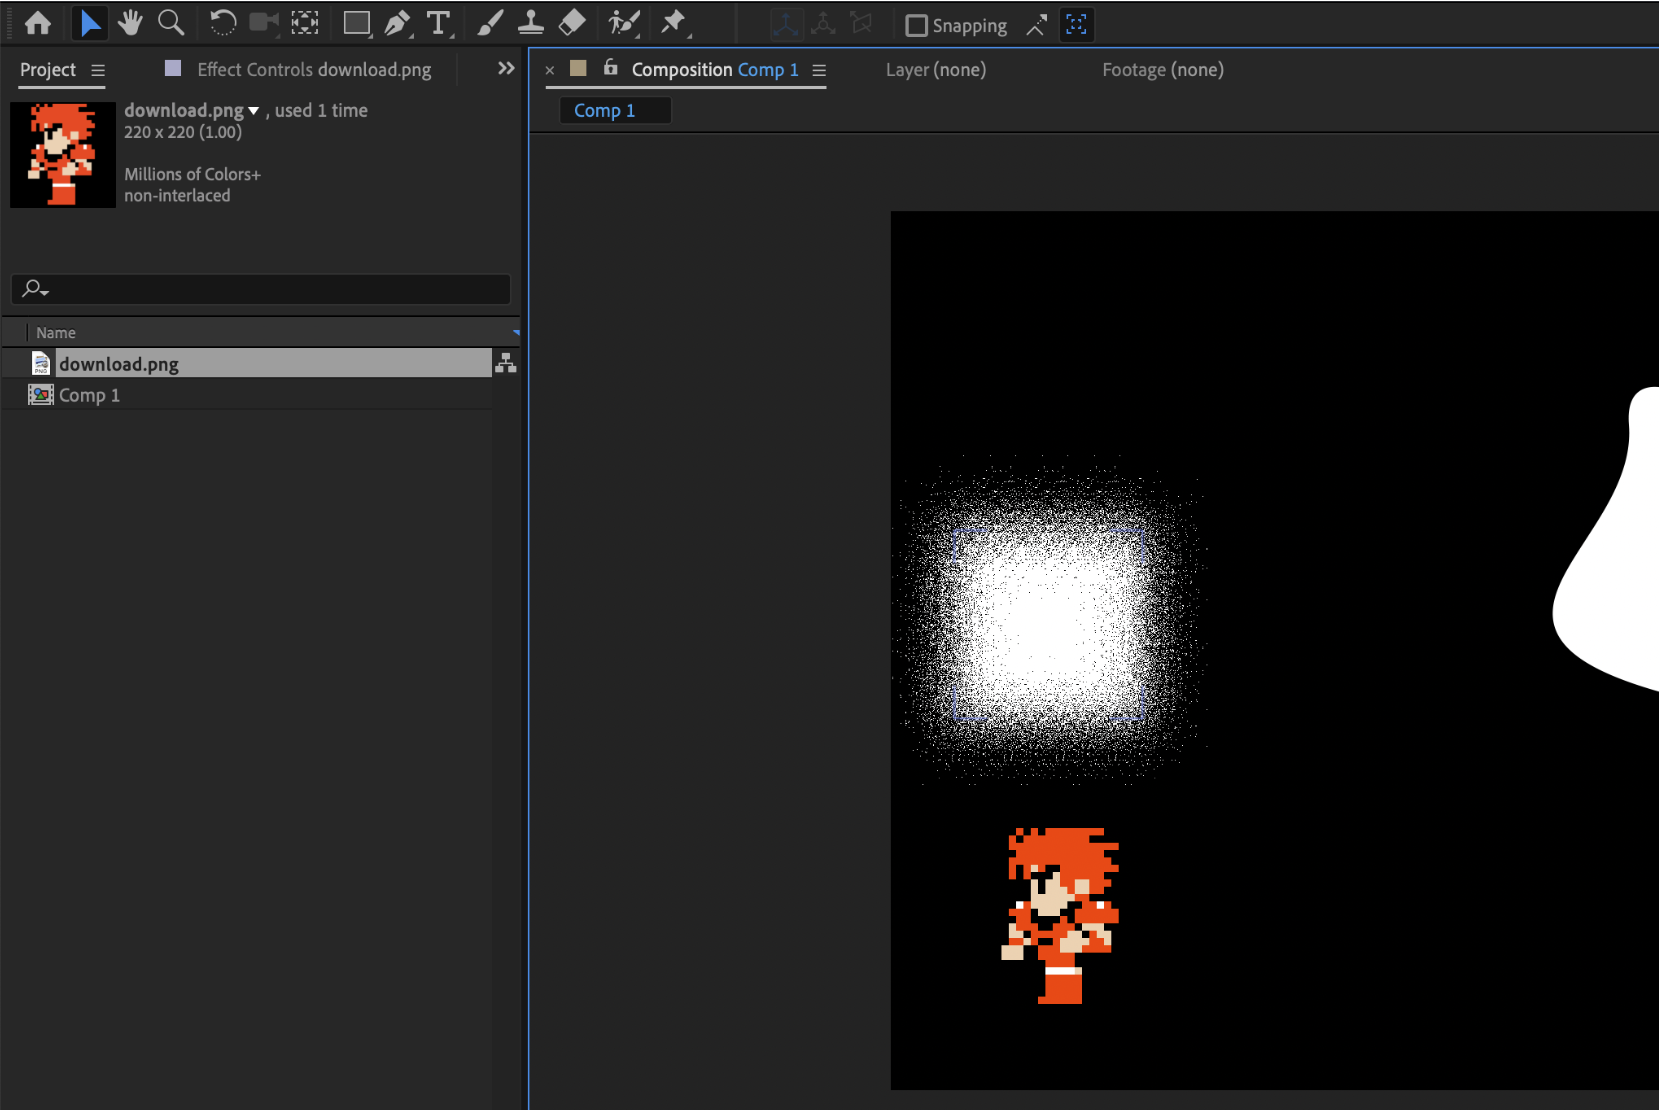Switch to Effect Controls download.png tab
This screenshot has width=1664, height=1118.
[314, 70]
